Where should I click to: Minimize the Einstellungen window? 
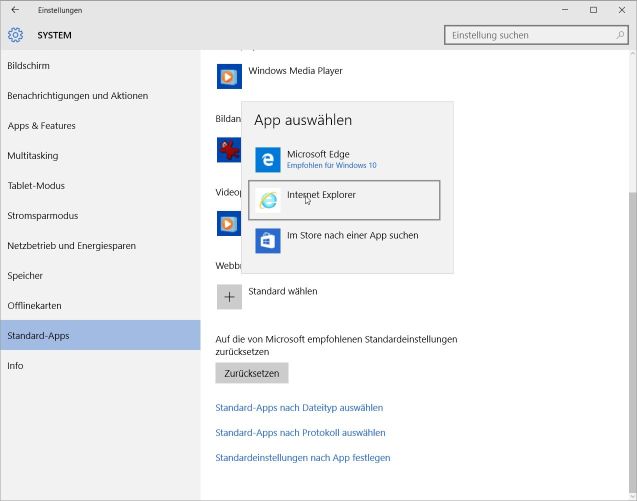565,10
